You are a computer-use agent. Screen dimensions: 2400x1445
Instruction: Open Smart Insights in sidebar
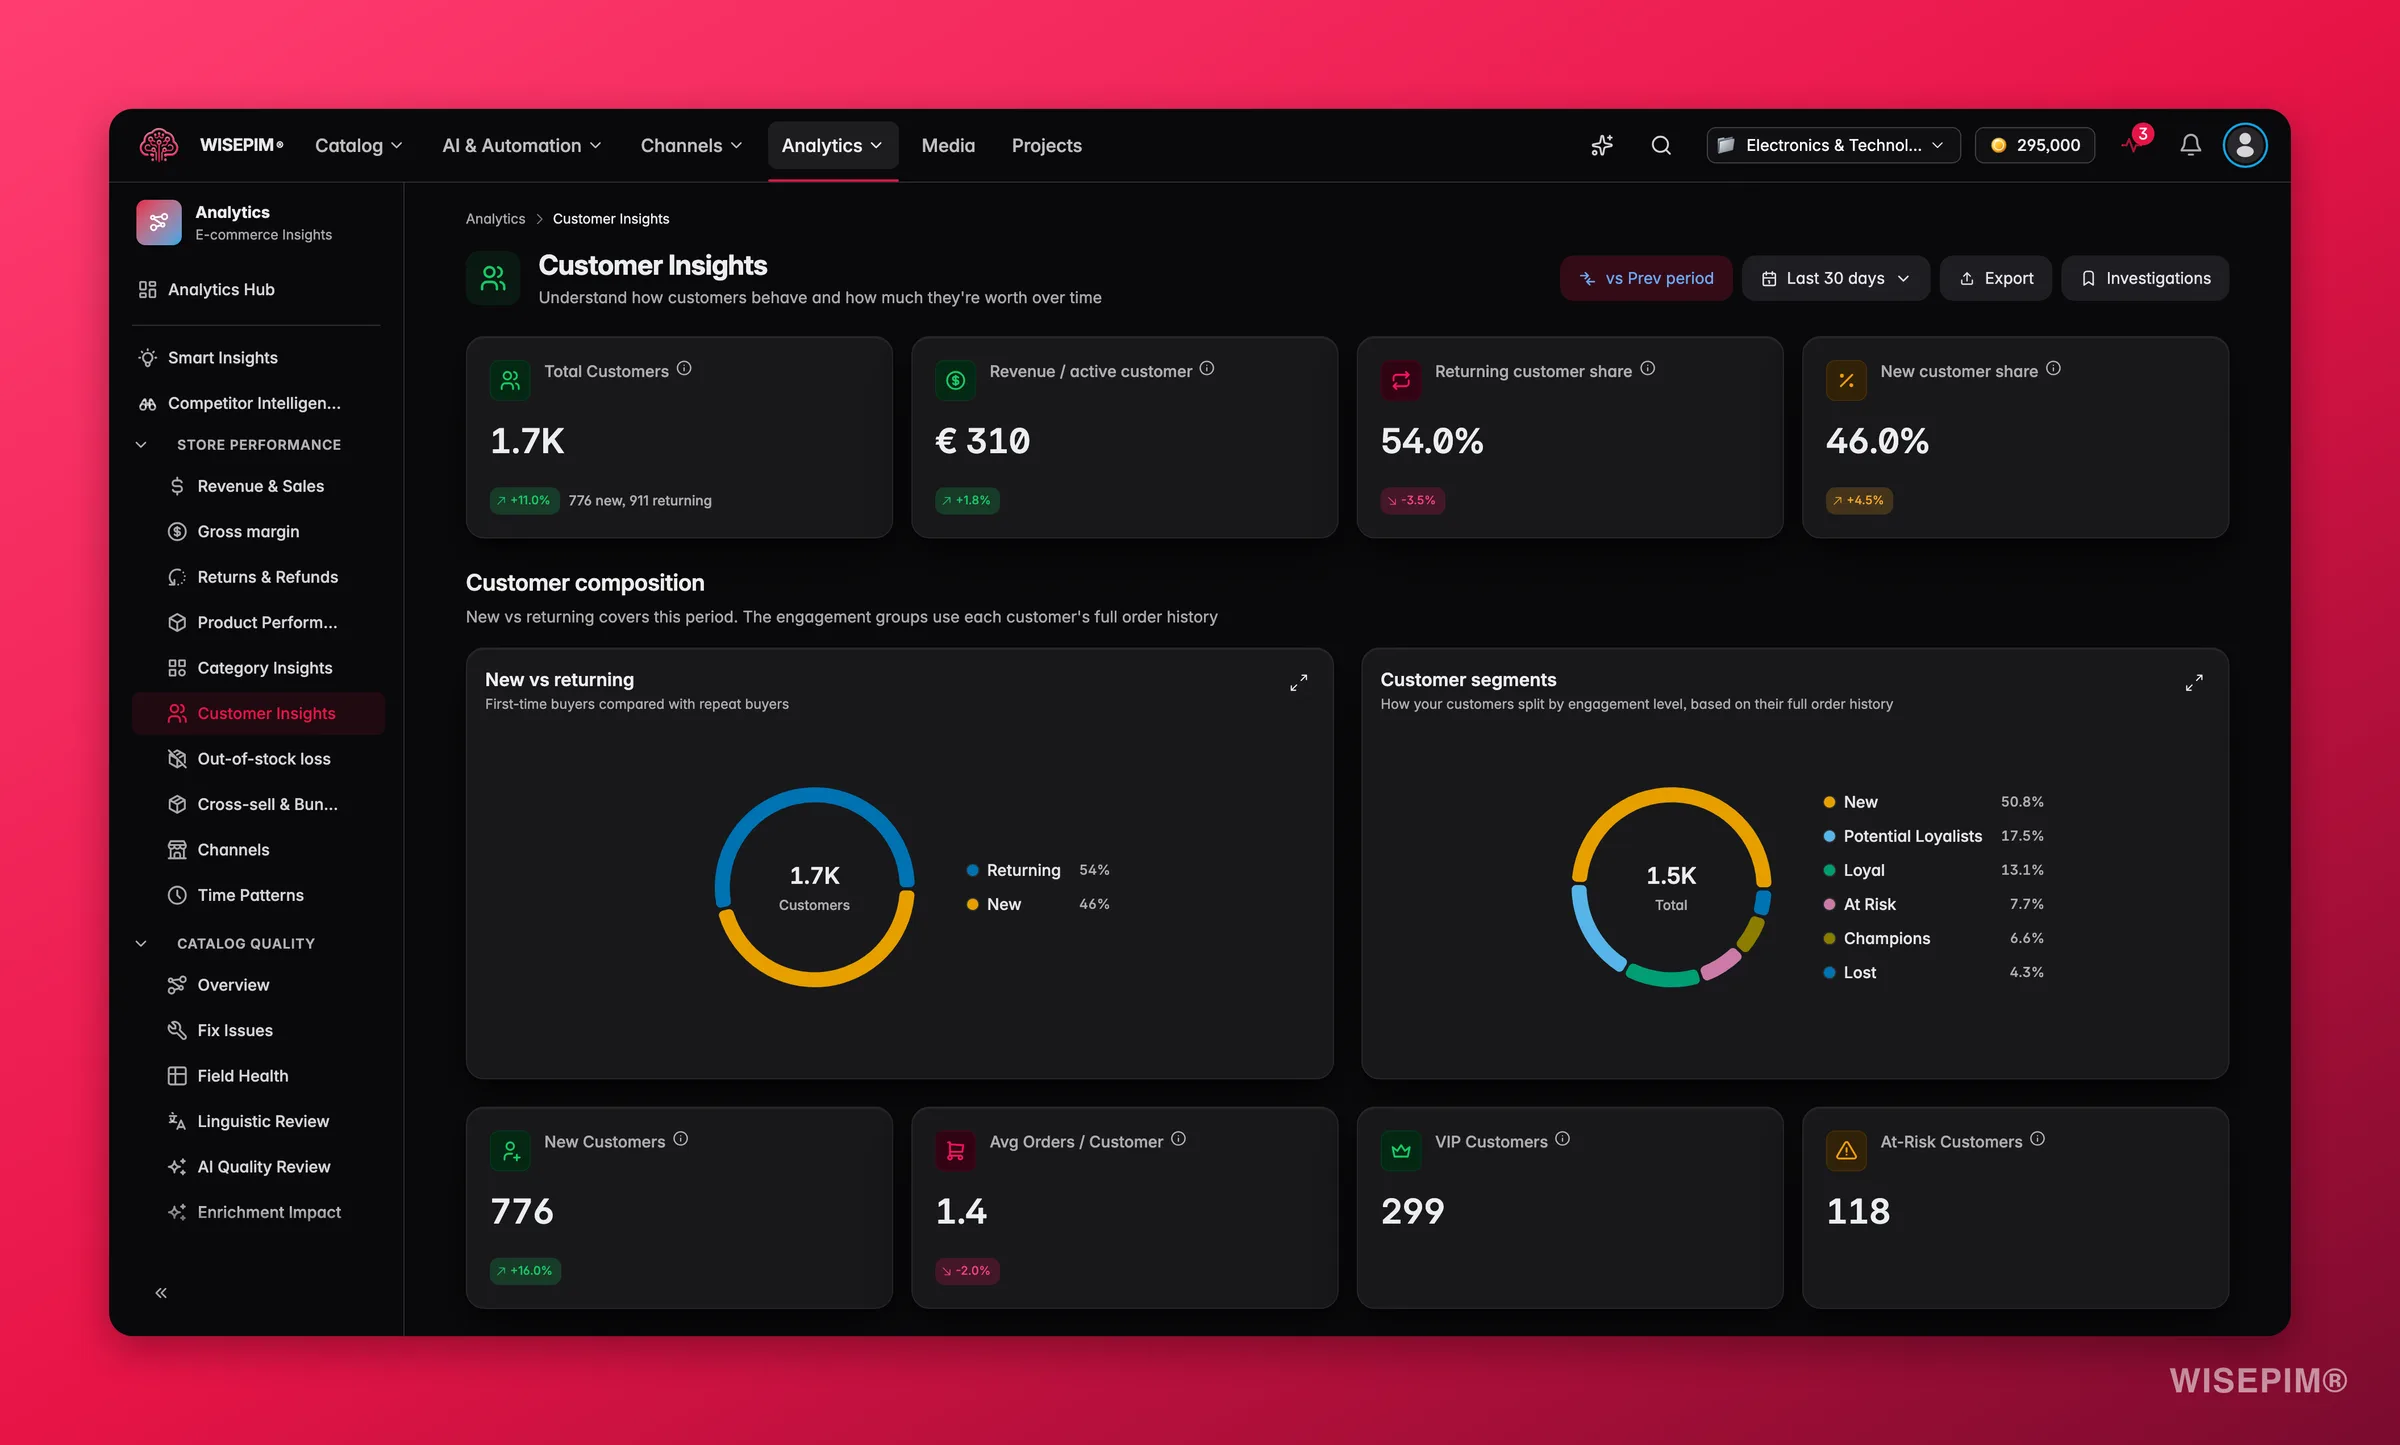[258, 357]
